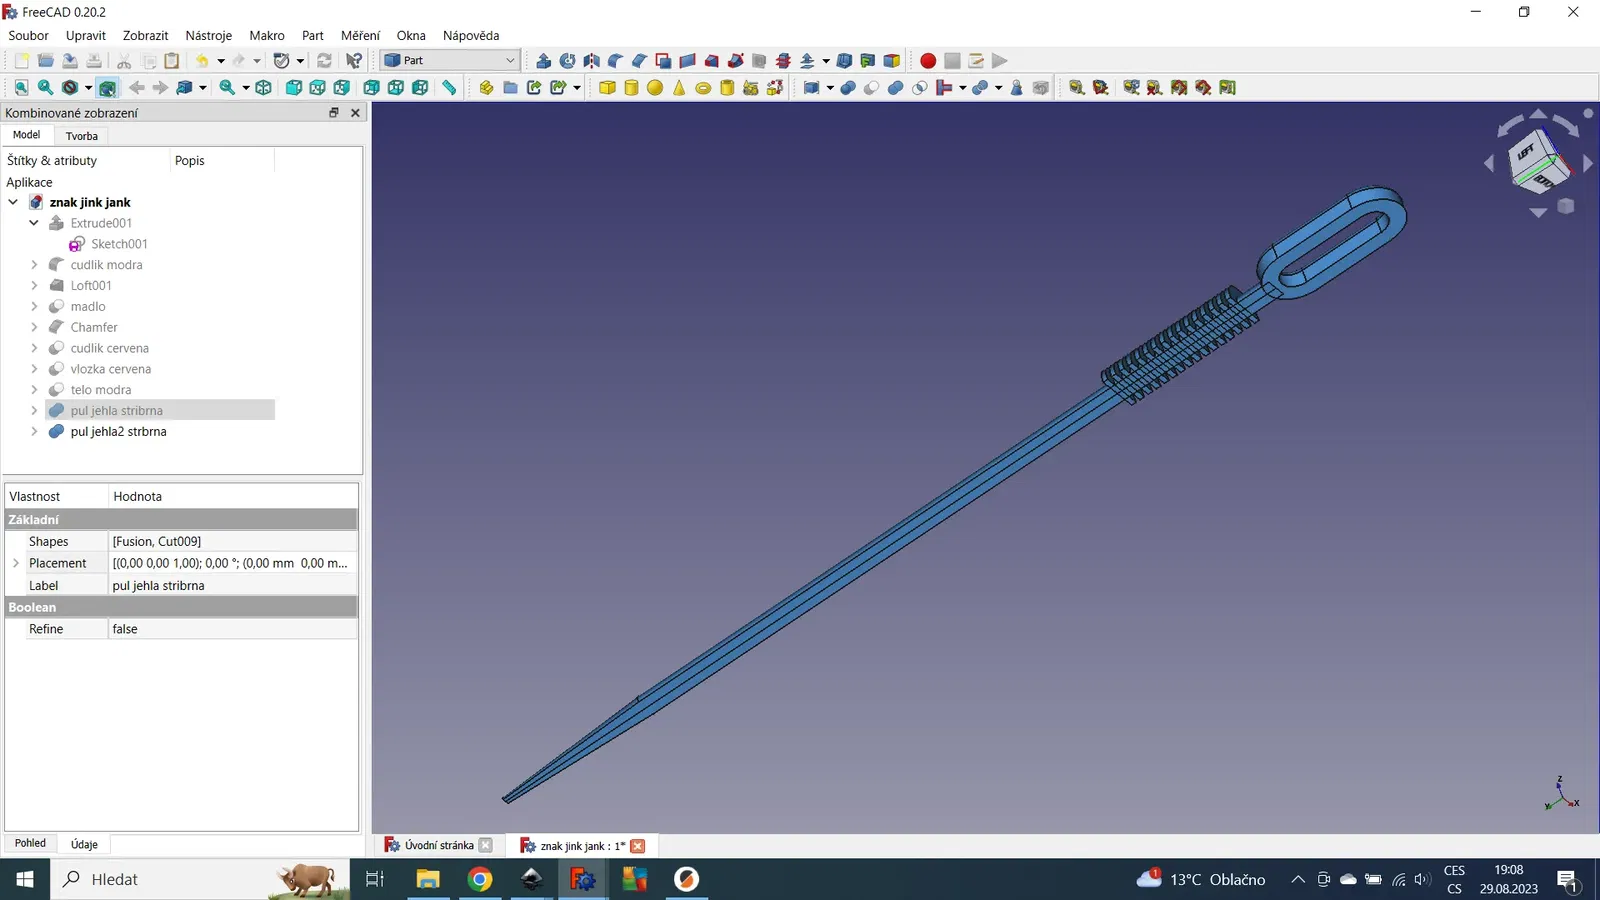Select the measure distance ruler tool
The width and height of the screenshot is (1600, 900).
[450, 88]
